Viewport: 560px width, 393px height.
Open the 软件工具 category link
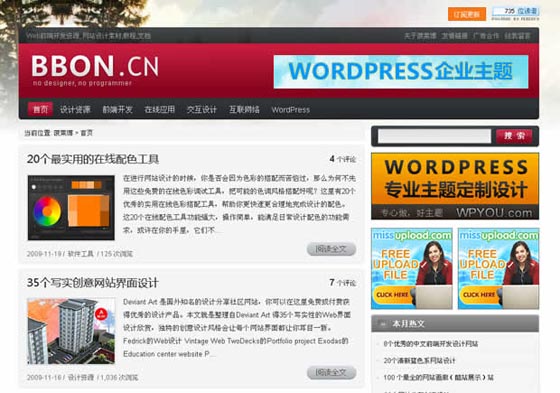(x=80, y=254)
